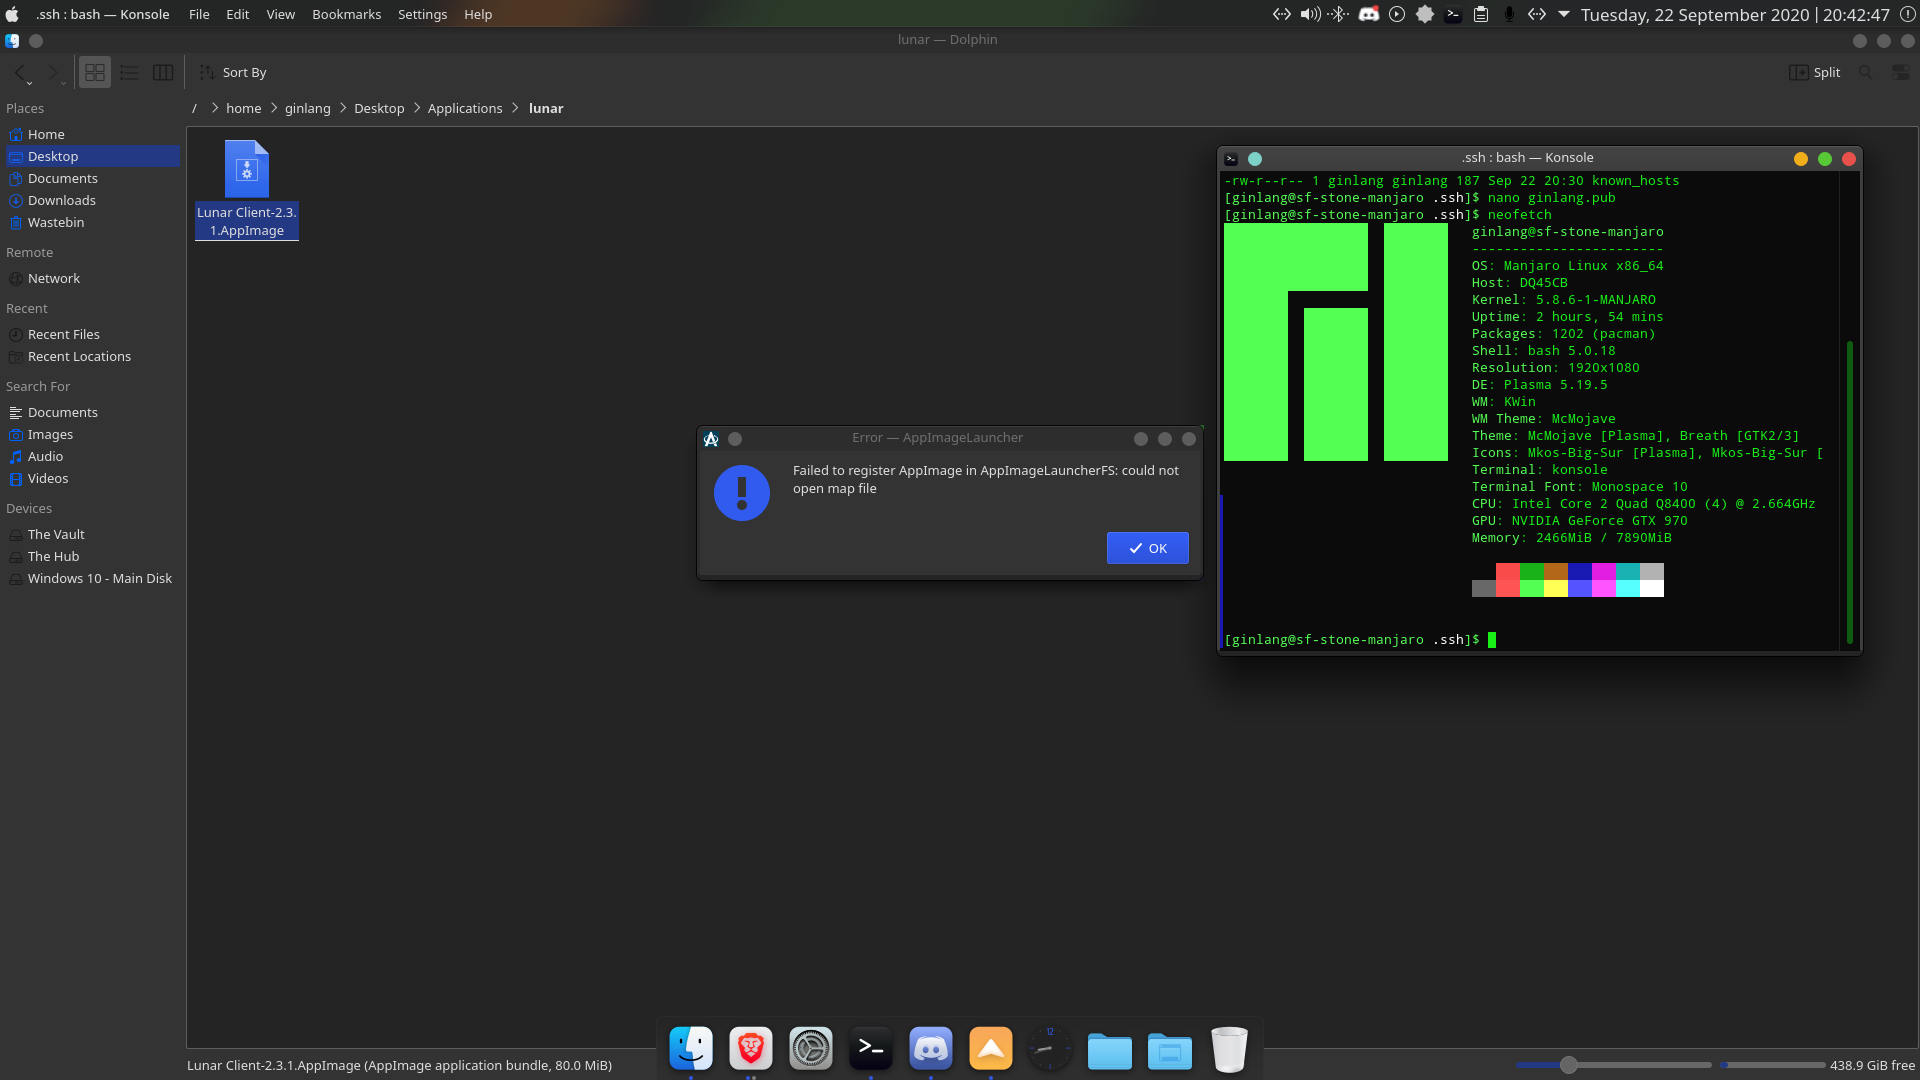The image size is (1920, 1080).
Task: Select the columns view mode in Dolphin
Action: coord(162,72)
